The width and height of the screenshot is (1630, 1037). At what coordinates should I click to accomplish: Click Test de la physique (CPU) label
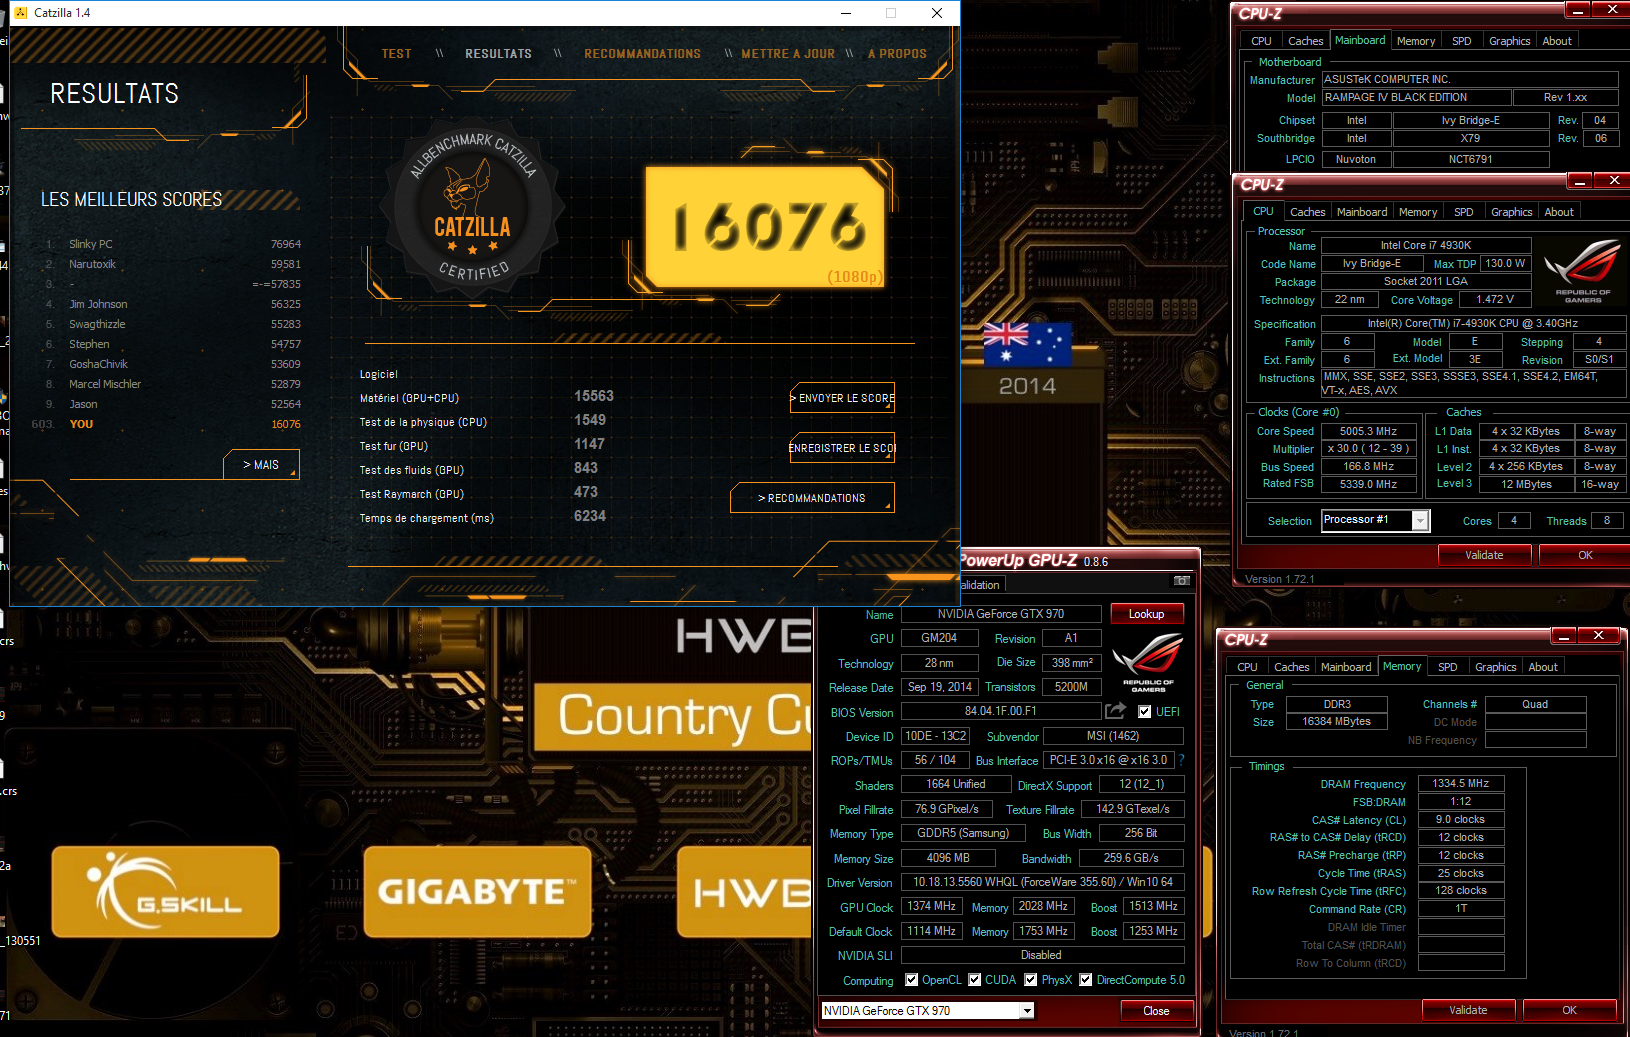click(423, 422)
